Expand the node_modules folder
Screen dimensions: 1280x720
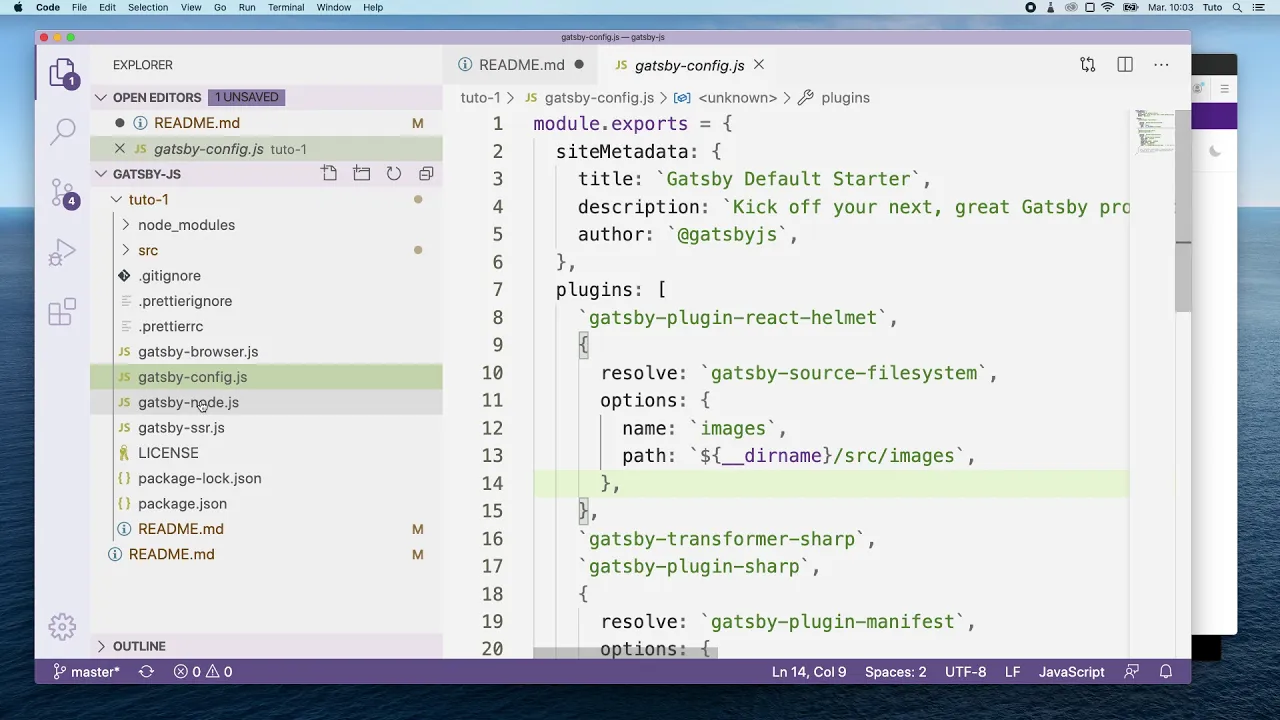125,225
